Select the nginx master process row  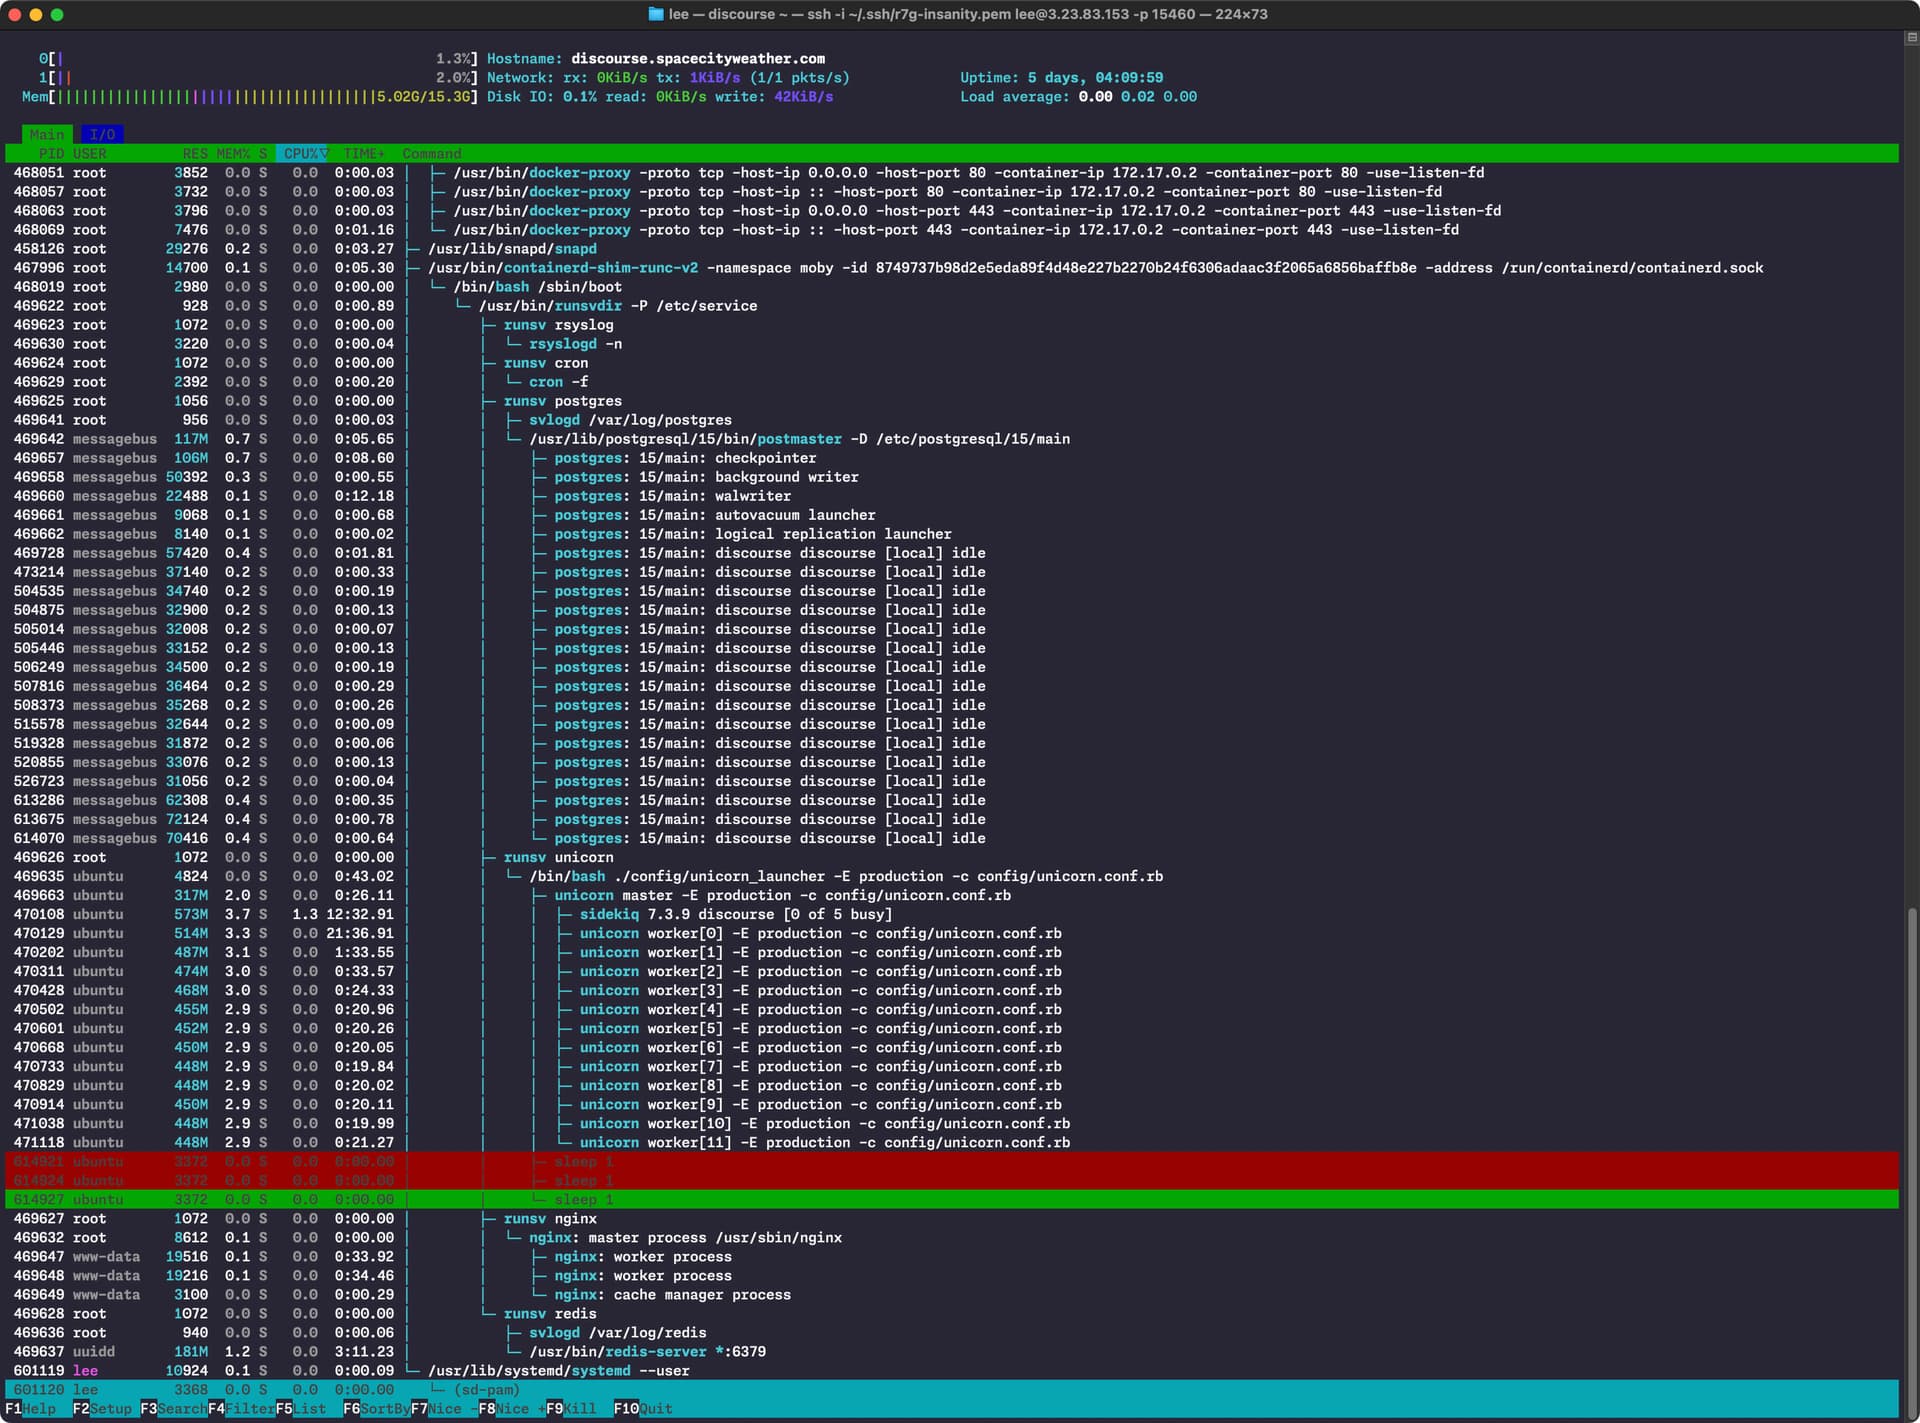(x=951, y=1237)
